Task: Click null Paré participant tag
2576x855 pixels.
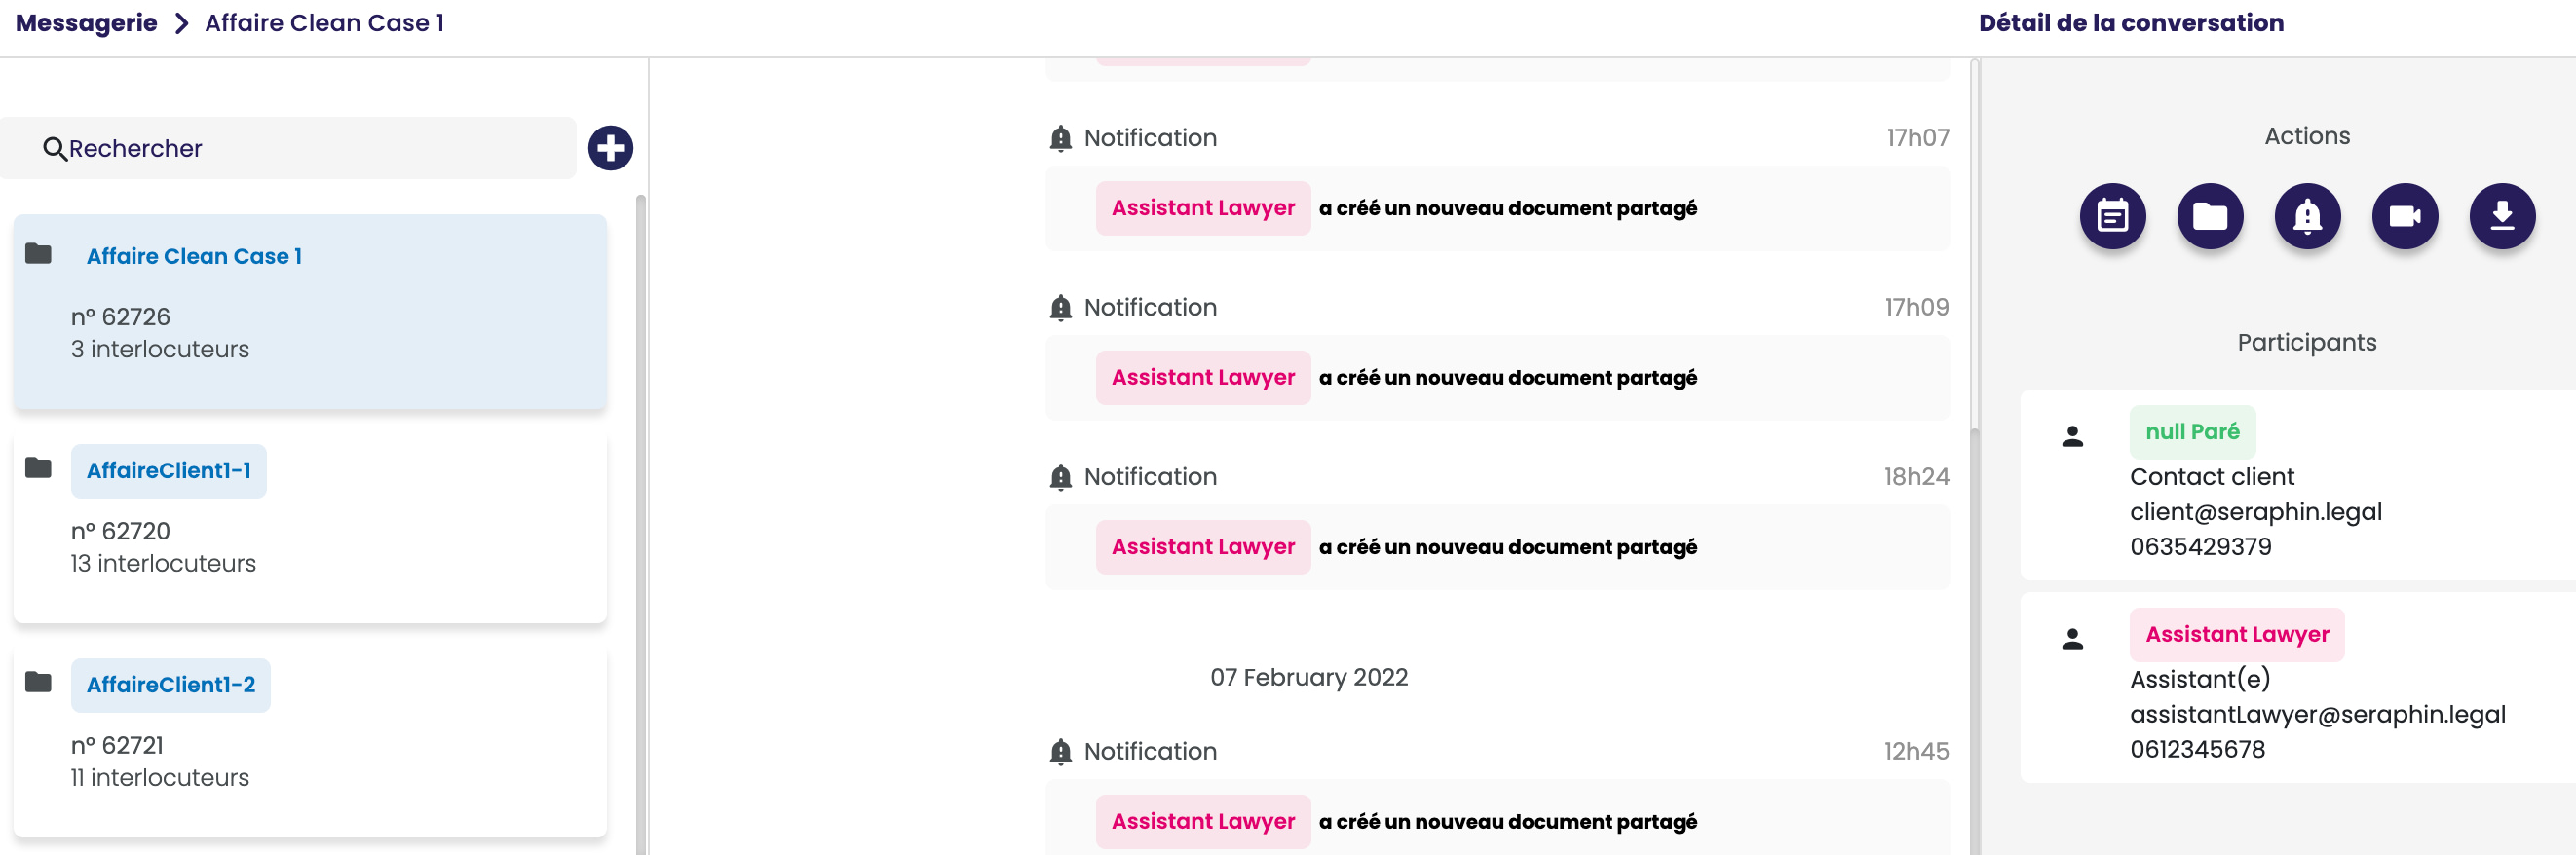Action: pos(2191,432)
